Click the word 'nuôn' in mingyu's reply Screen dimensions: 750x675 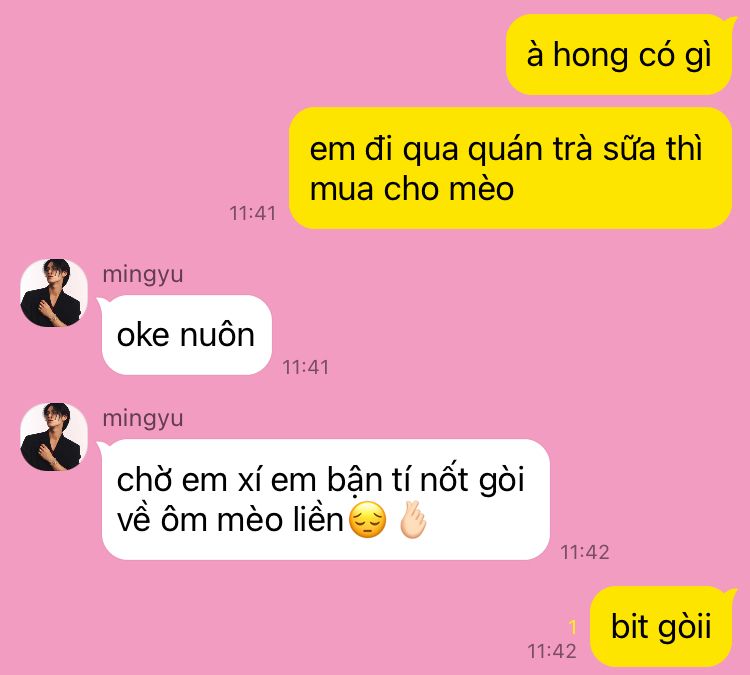point(217,335)
